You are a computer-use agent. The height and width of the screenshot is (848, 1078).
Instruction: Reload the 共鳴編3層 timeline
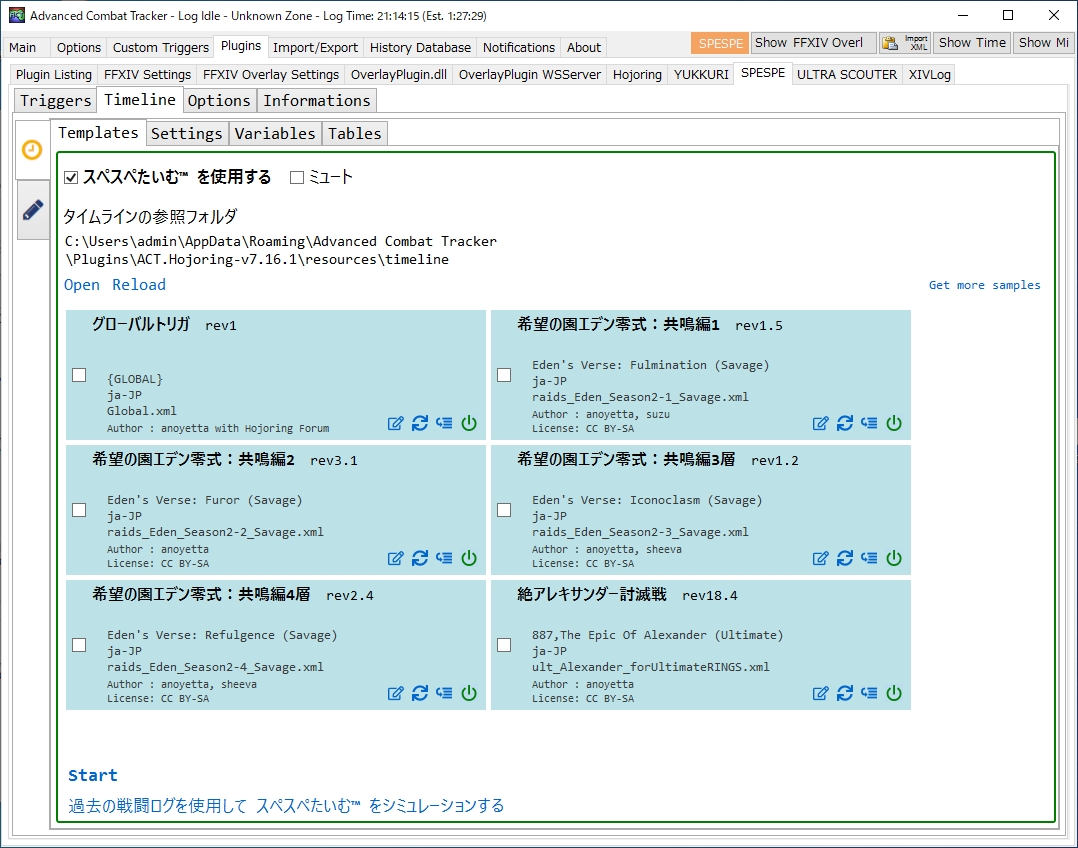click(845, 558)
